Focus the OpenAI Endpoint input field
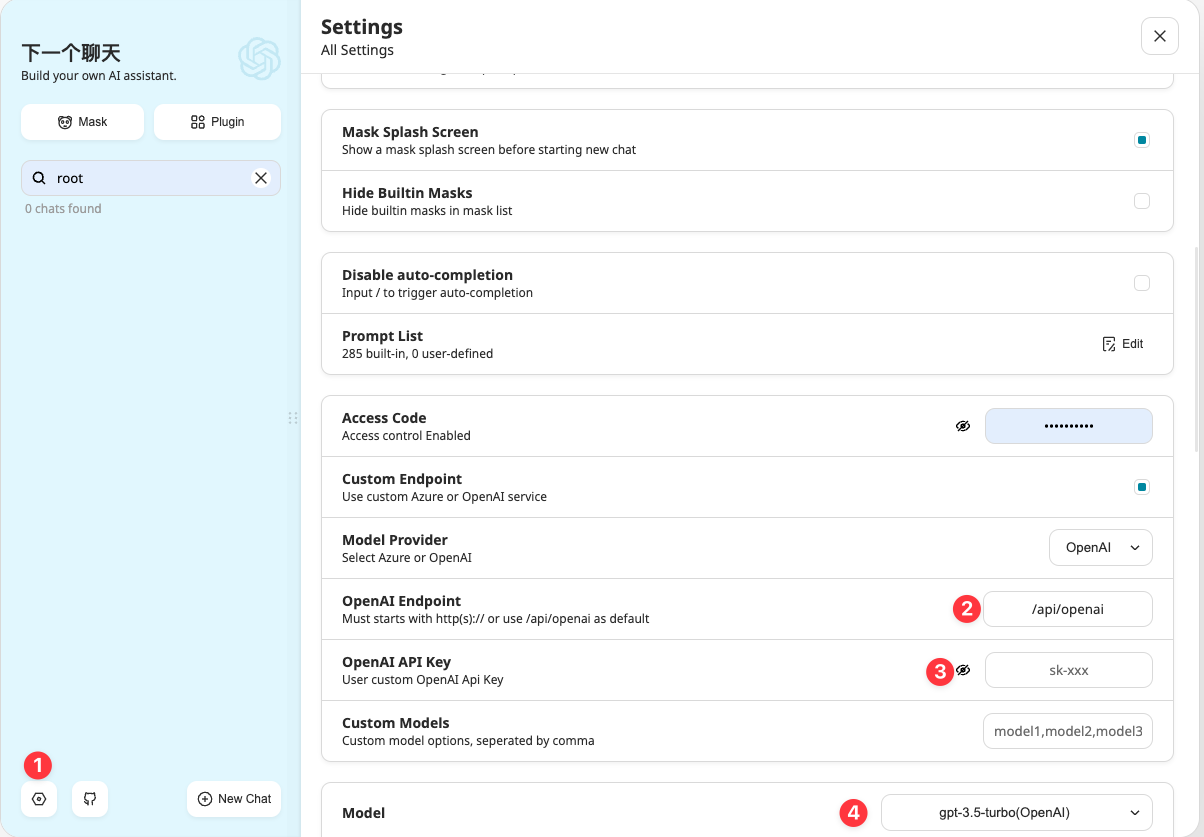This screenshot has width=1204, height=837. pos(1067,609)
